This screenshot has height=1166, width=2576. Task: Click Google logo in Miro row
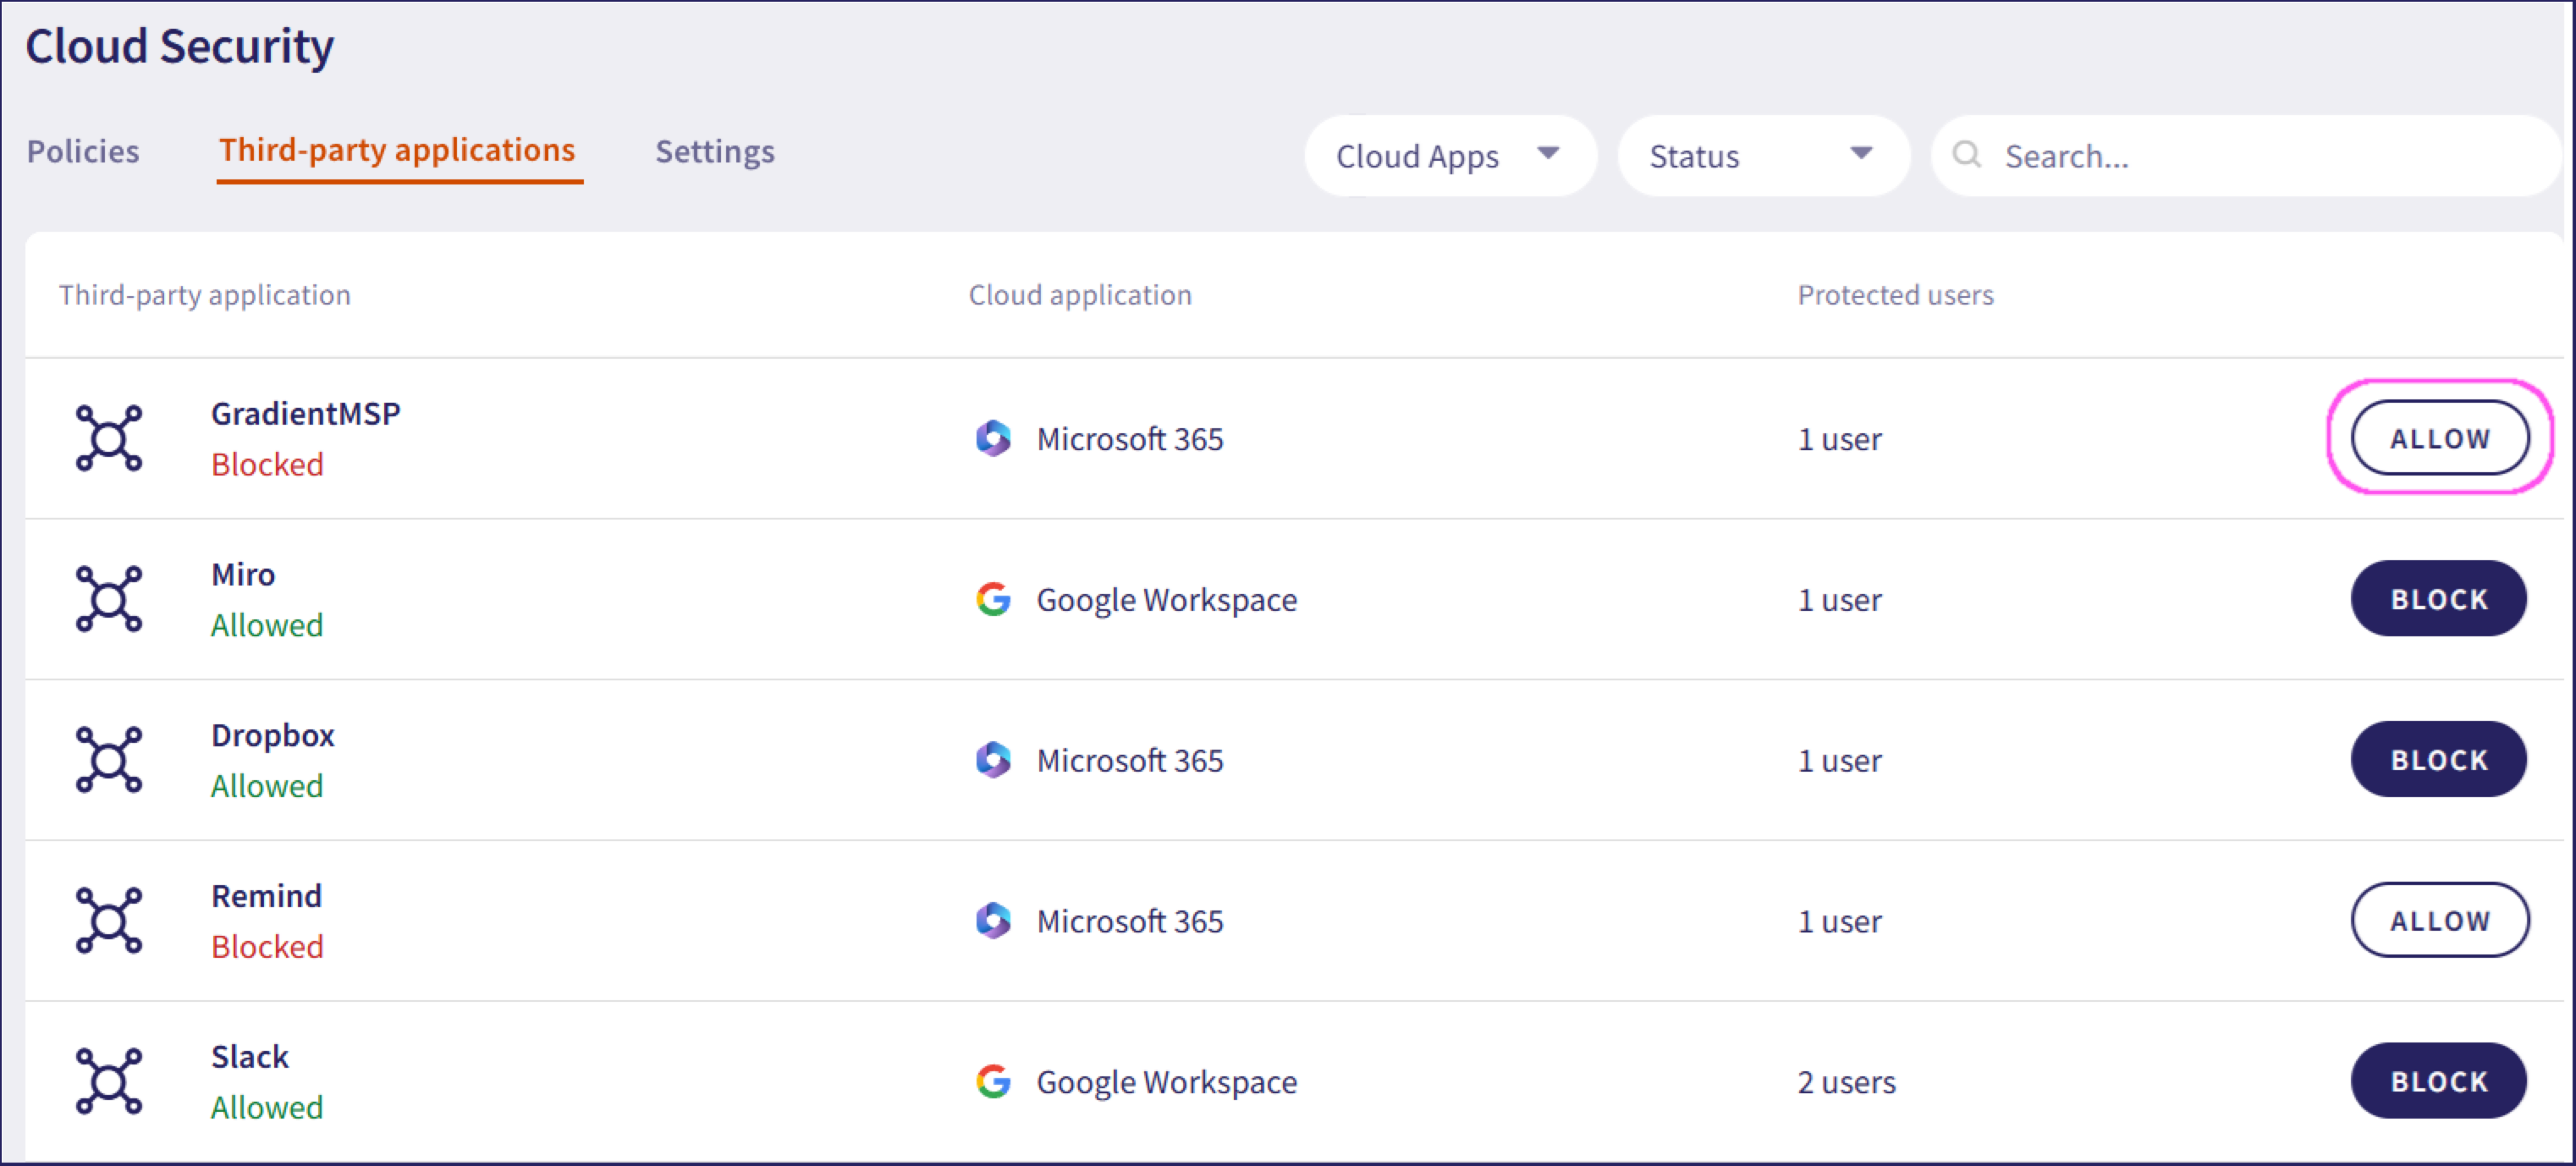(993, 599)
